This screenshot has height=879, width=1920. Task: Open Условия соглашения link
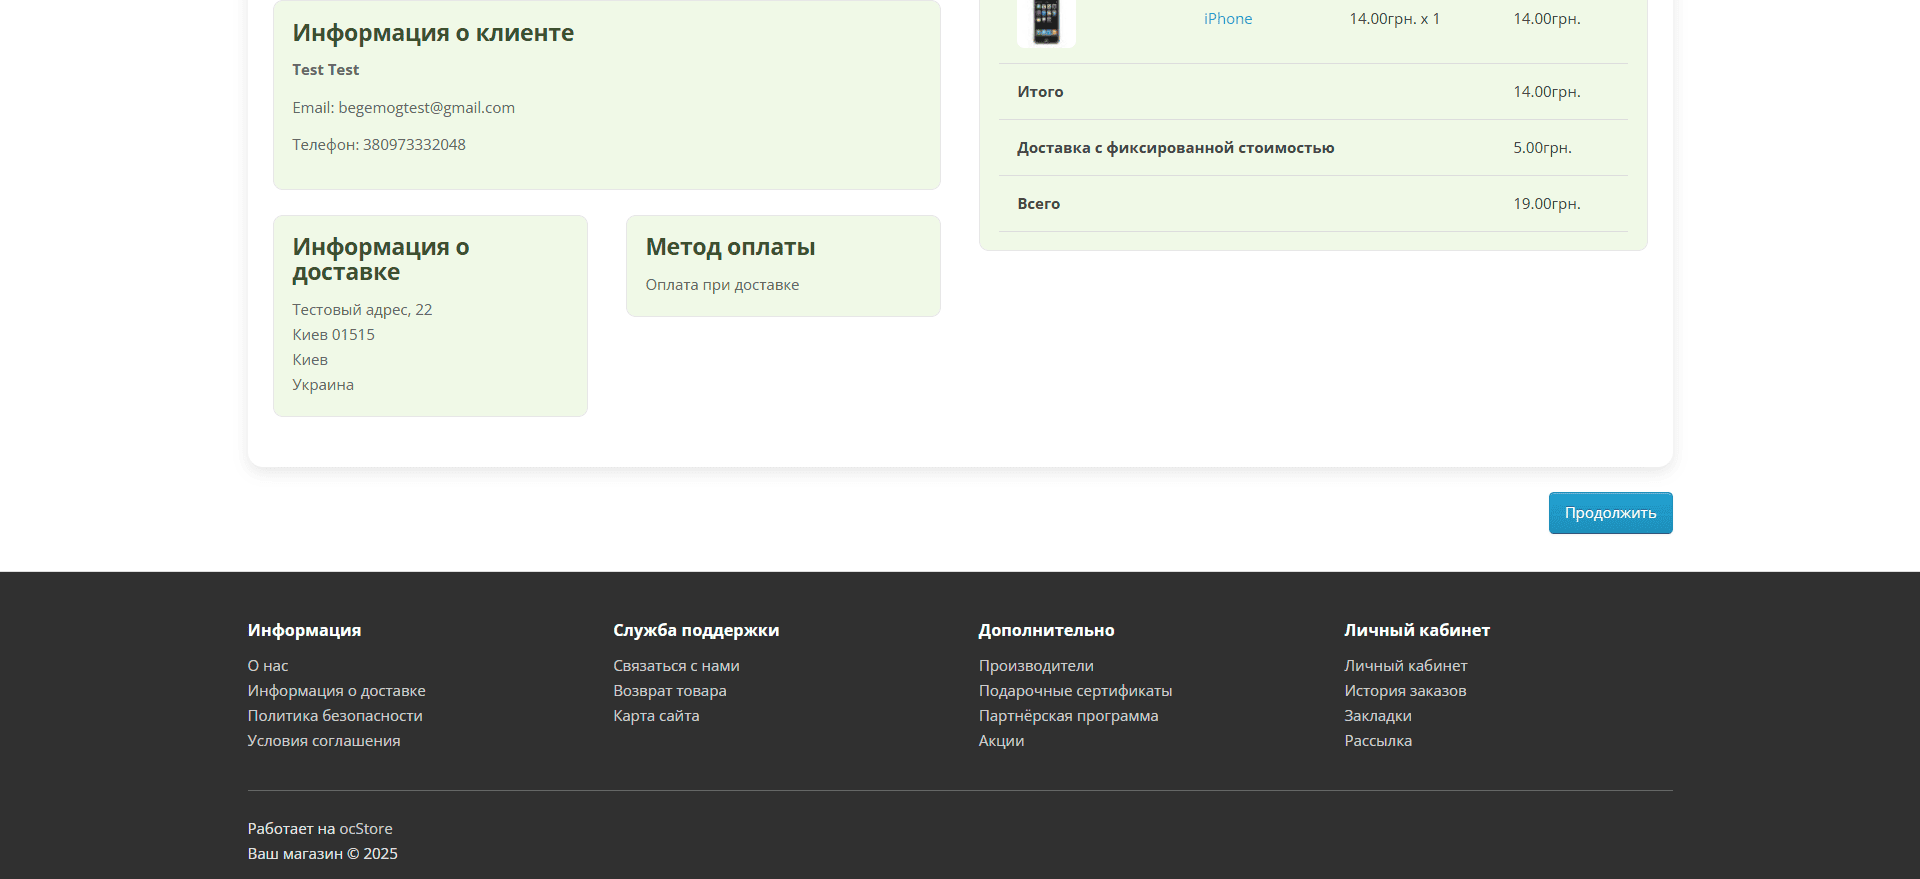pos(324,741)
